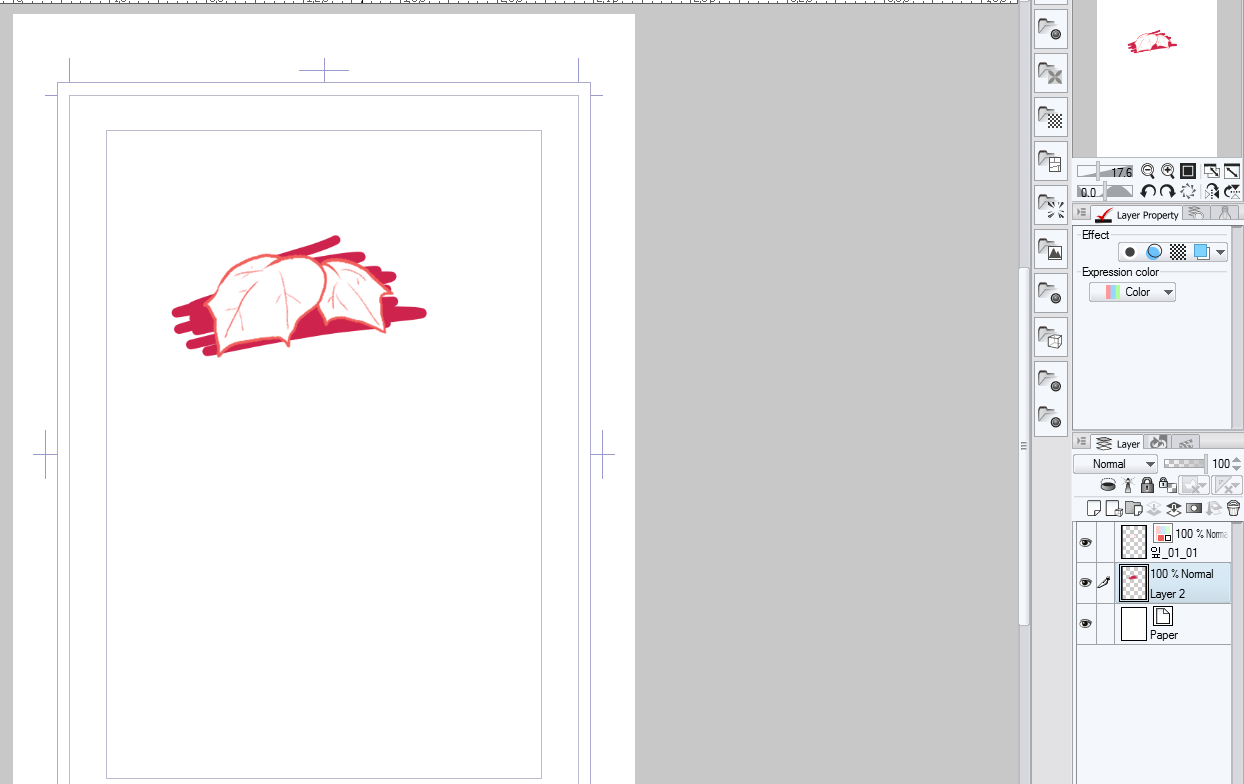Toggle the blue-circle Extract line effect
The width and height of the screenshot is (1244, 784).
(1154, 252)
